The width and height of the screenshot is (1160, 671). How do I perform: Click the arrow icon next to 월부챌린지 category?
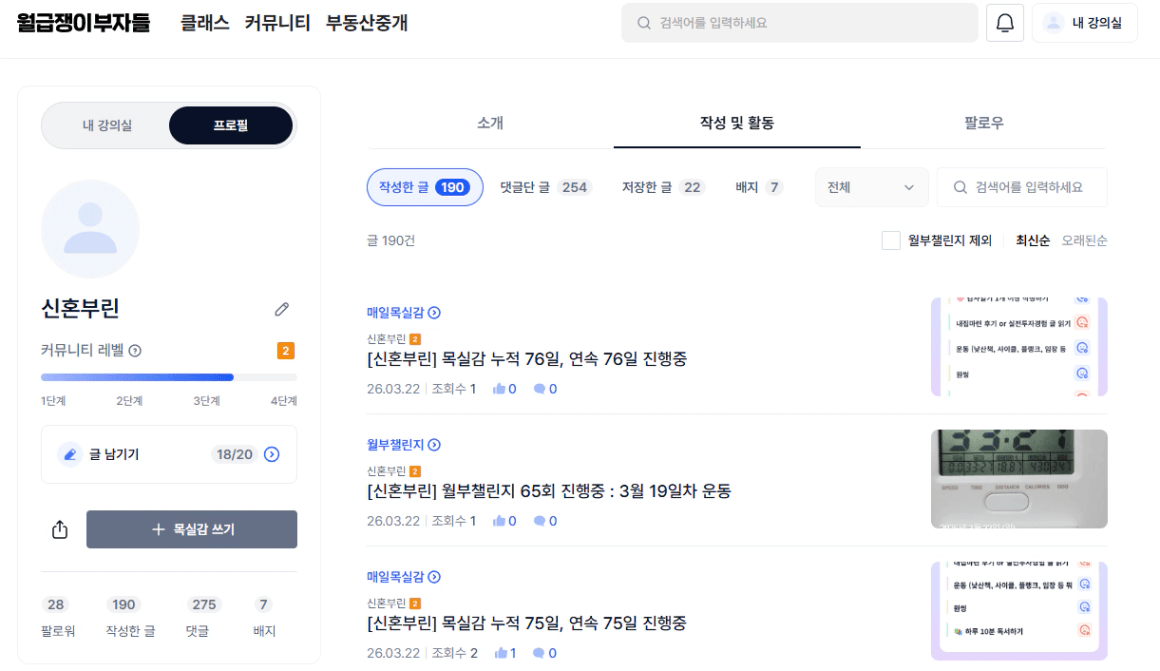[434, 445]
